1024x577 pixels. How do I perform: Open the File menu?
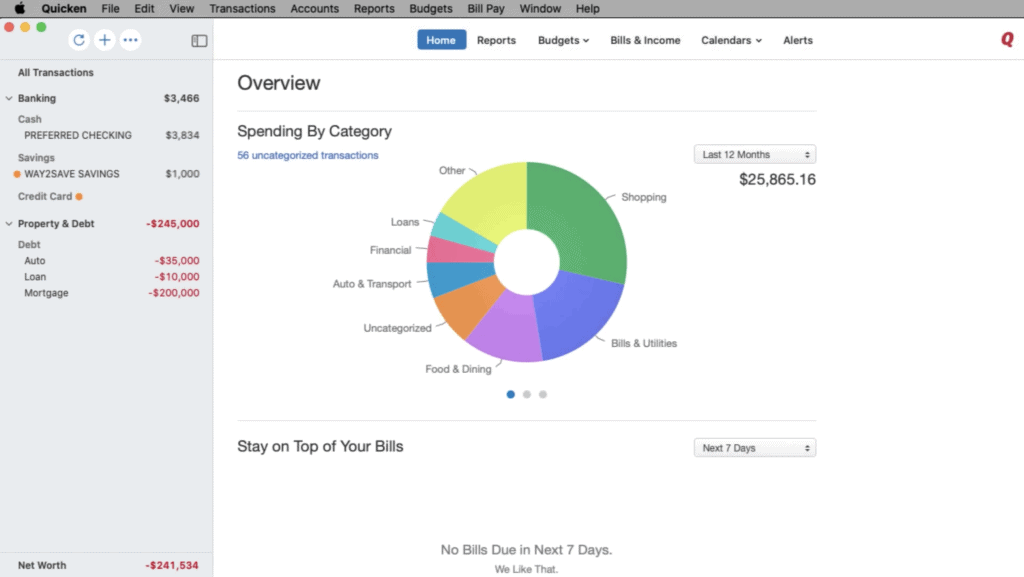click(x=110, y=8)
